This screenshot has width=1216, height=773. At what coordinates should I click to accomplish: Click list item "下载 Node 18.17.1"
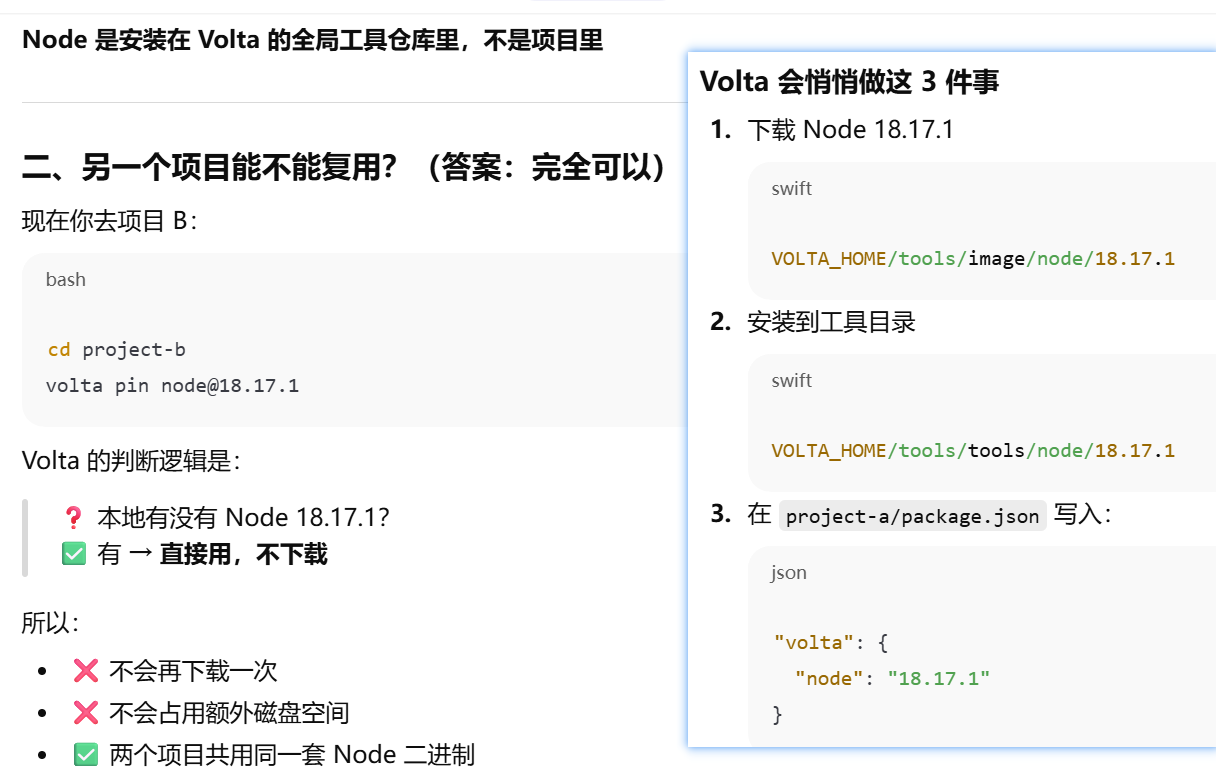pyautogui.click(x=851, y=129)
